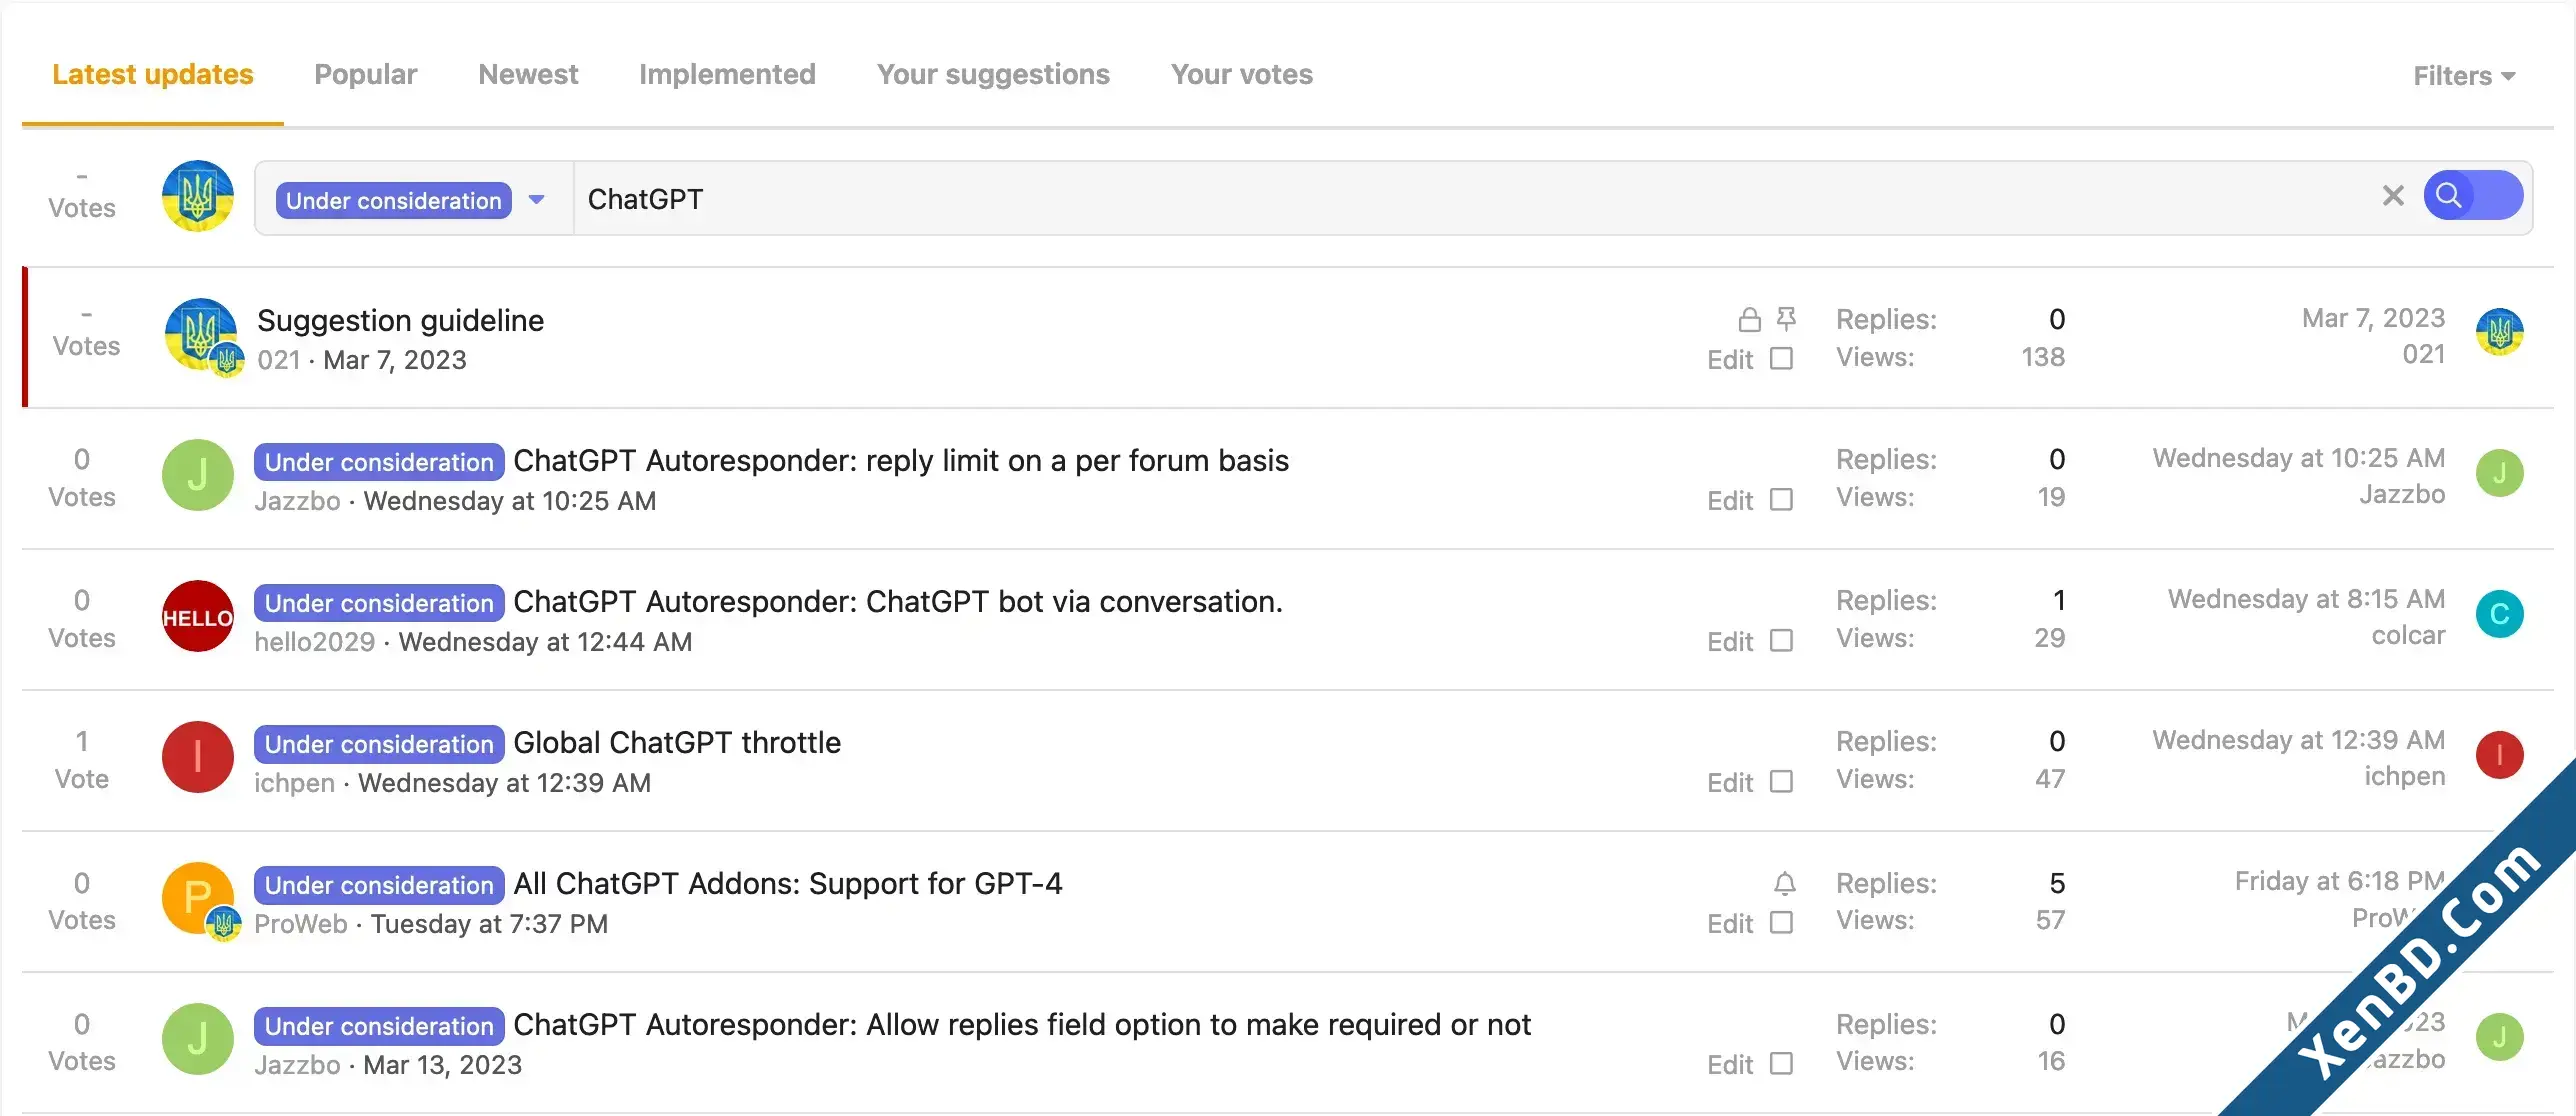Switch to the Implemented tab
Screen dimensions: 2576x1116
pos(727,74)
